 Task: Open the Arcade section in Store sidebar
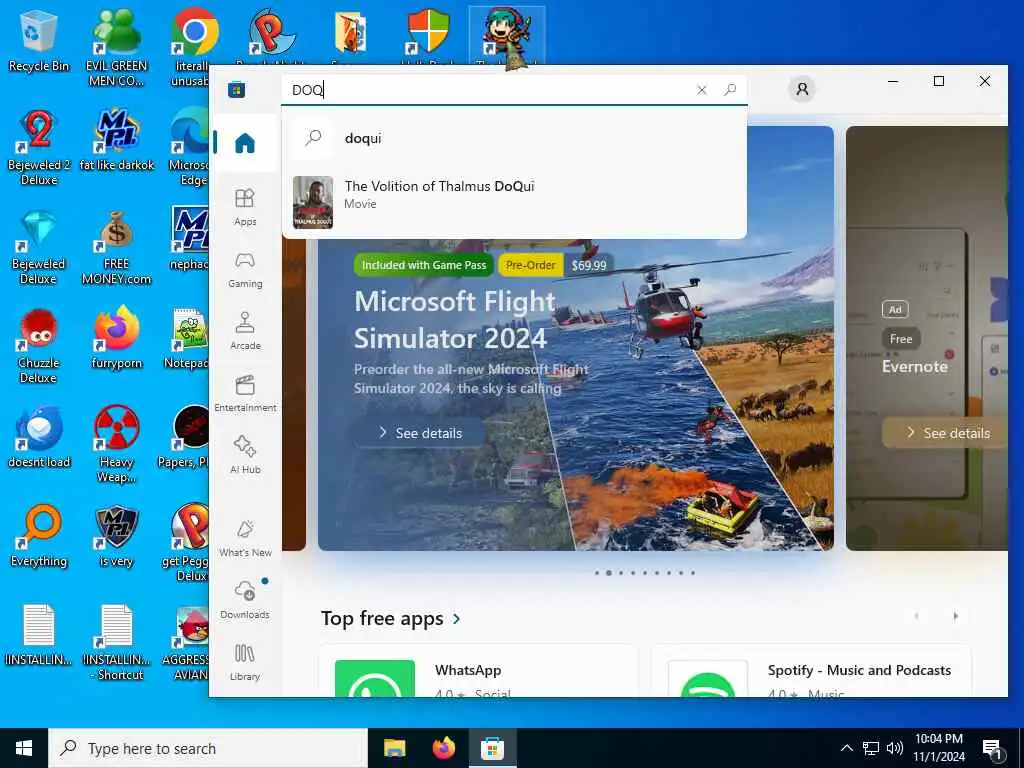click(245, 331)
